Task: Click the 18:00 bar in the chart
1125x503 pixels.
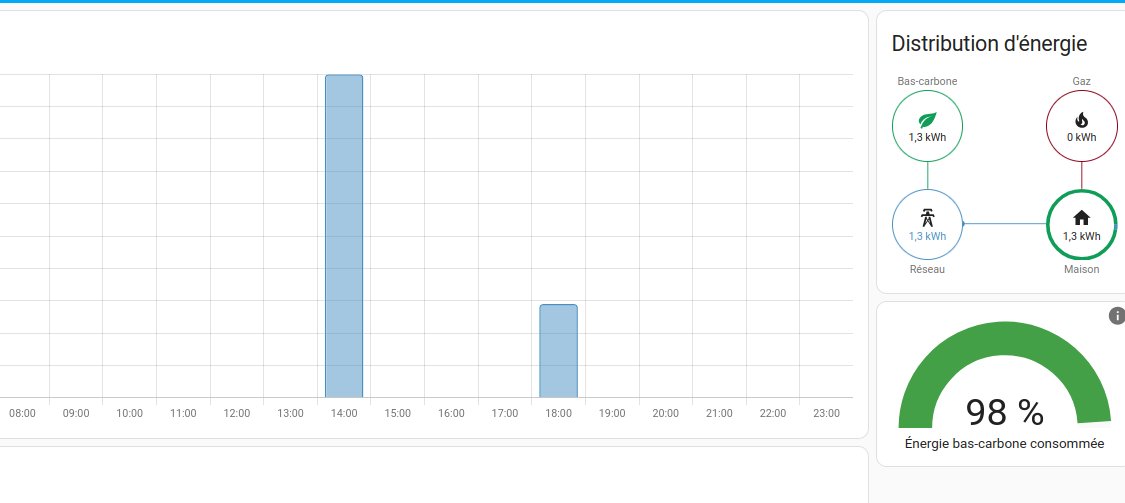Action: tap(558, 351)
